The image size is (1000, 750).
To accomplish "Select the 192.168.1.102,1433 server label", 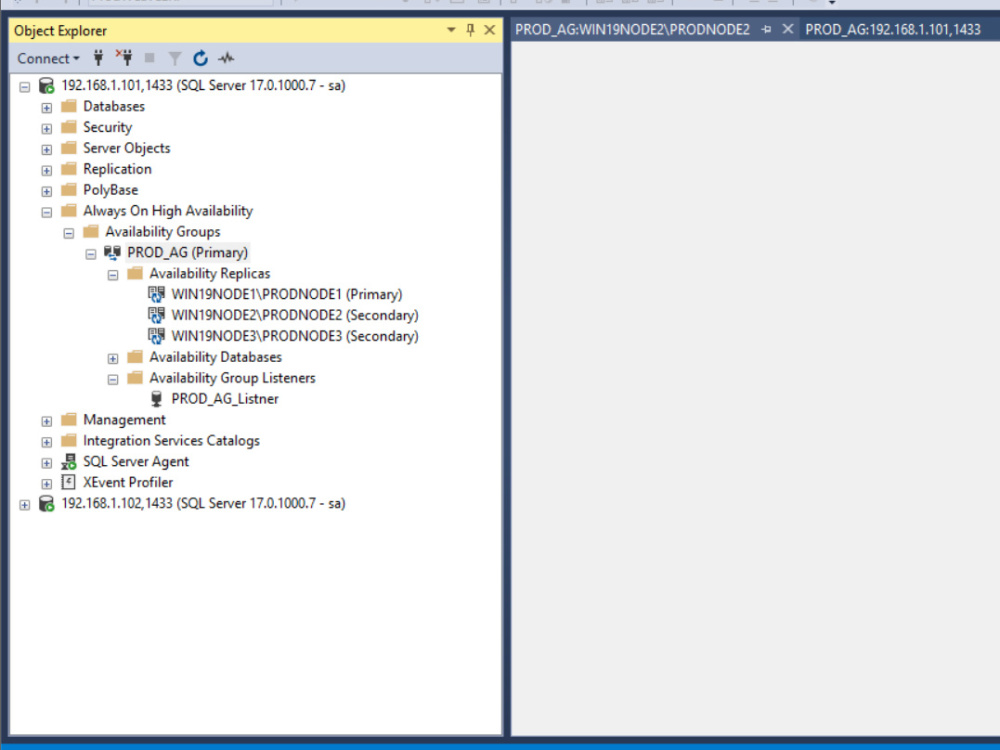I will pyautogui.click(x=203, y=503).
